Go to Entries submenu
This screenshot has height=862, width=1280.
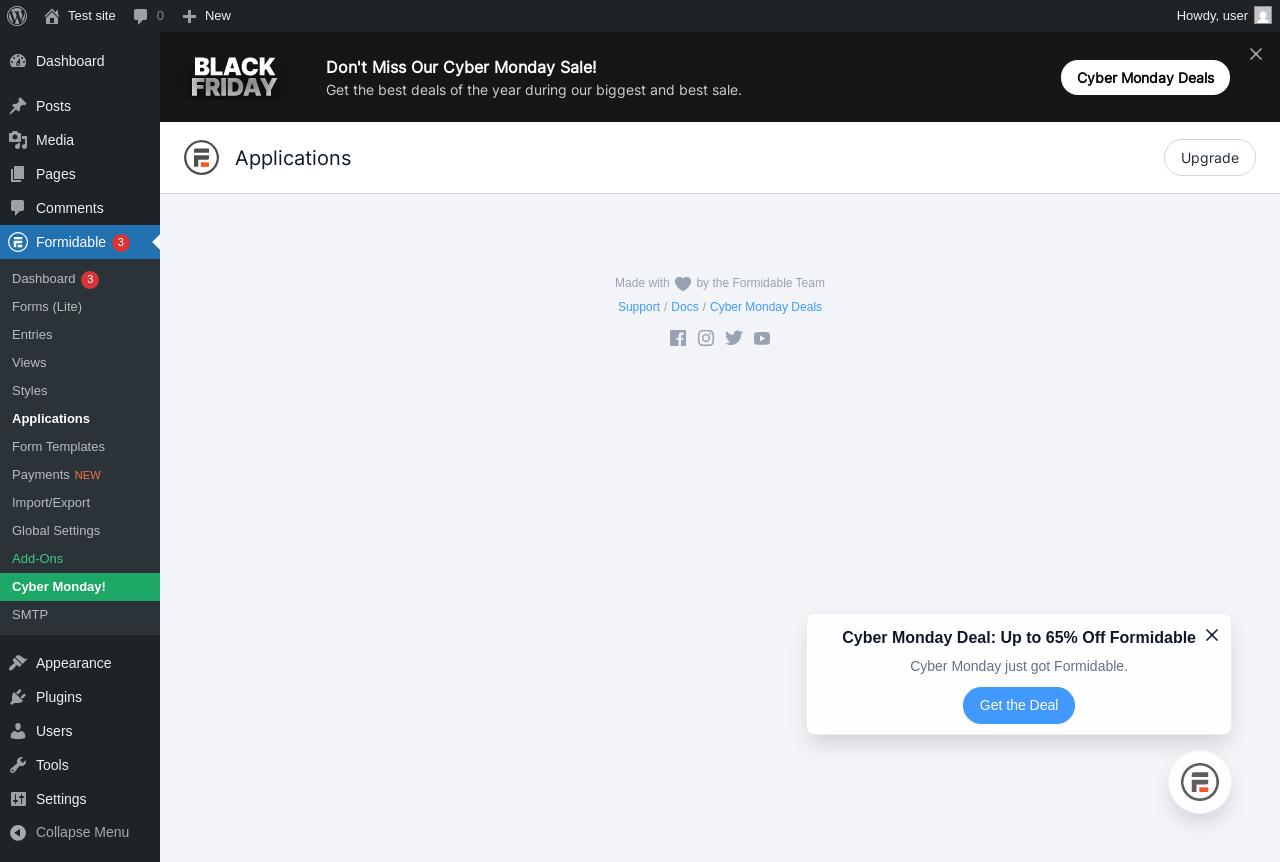80,335
